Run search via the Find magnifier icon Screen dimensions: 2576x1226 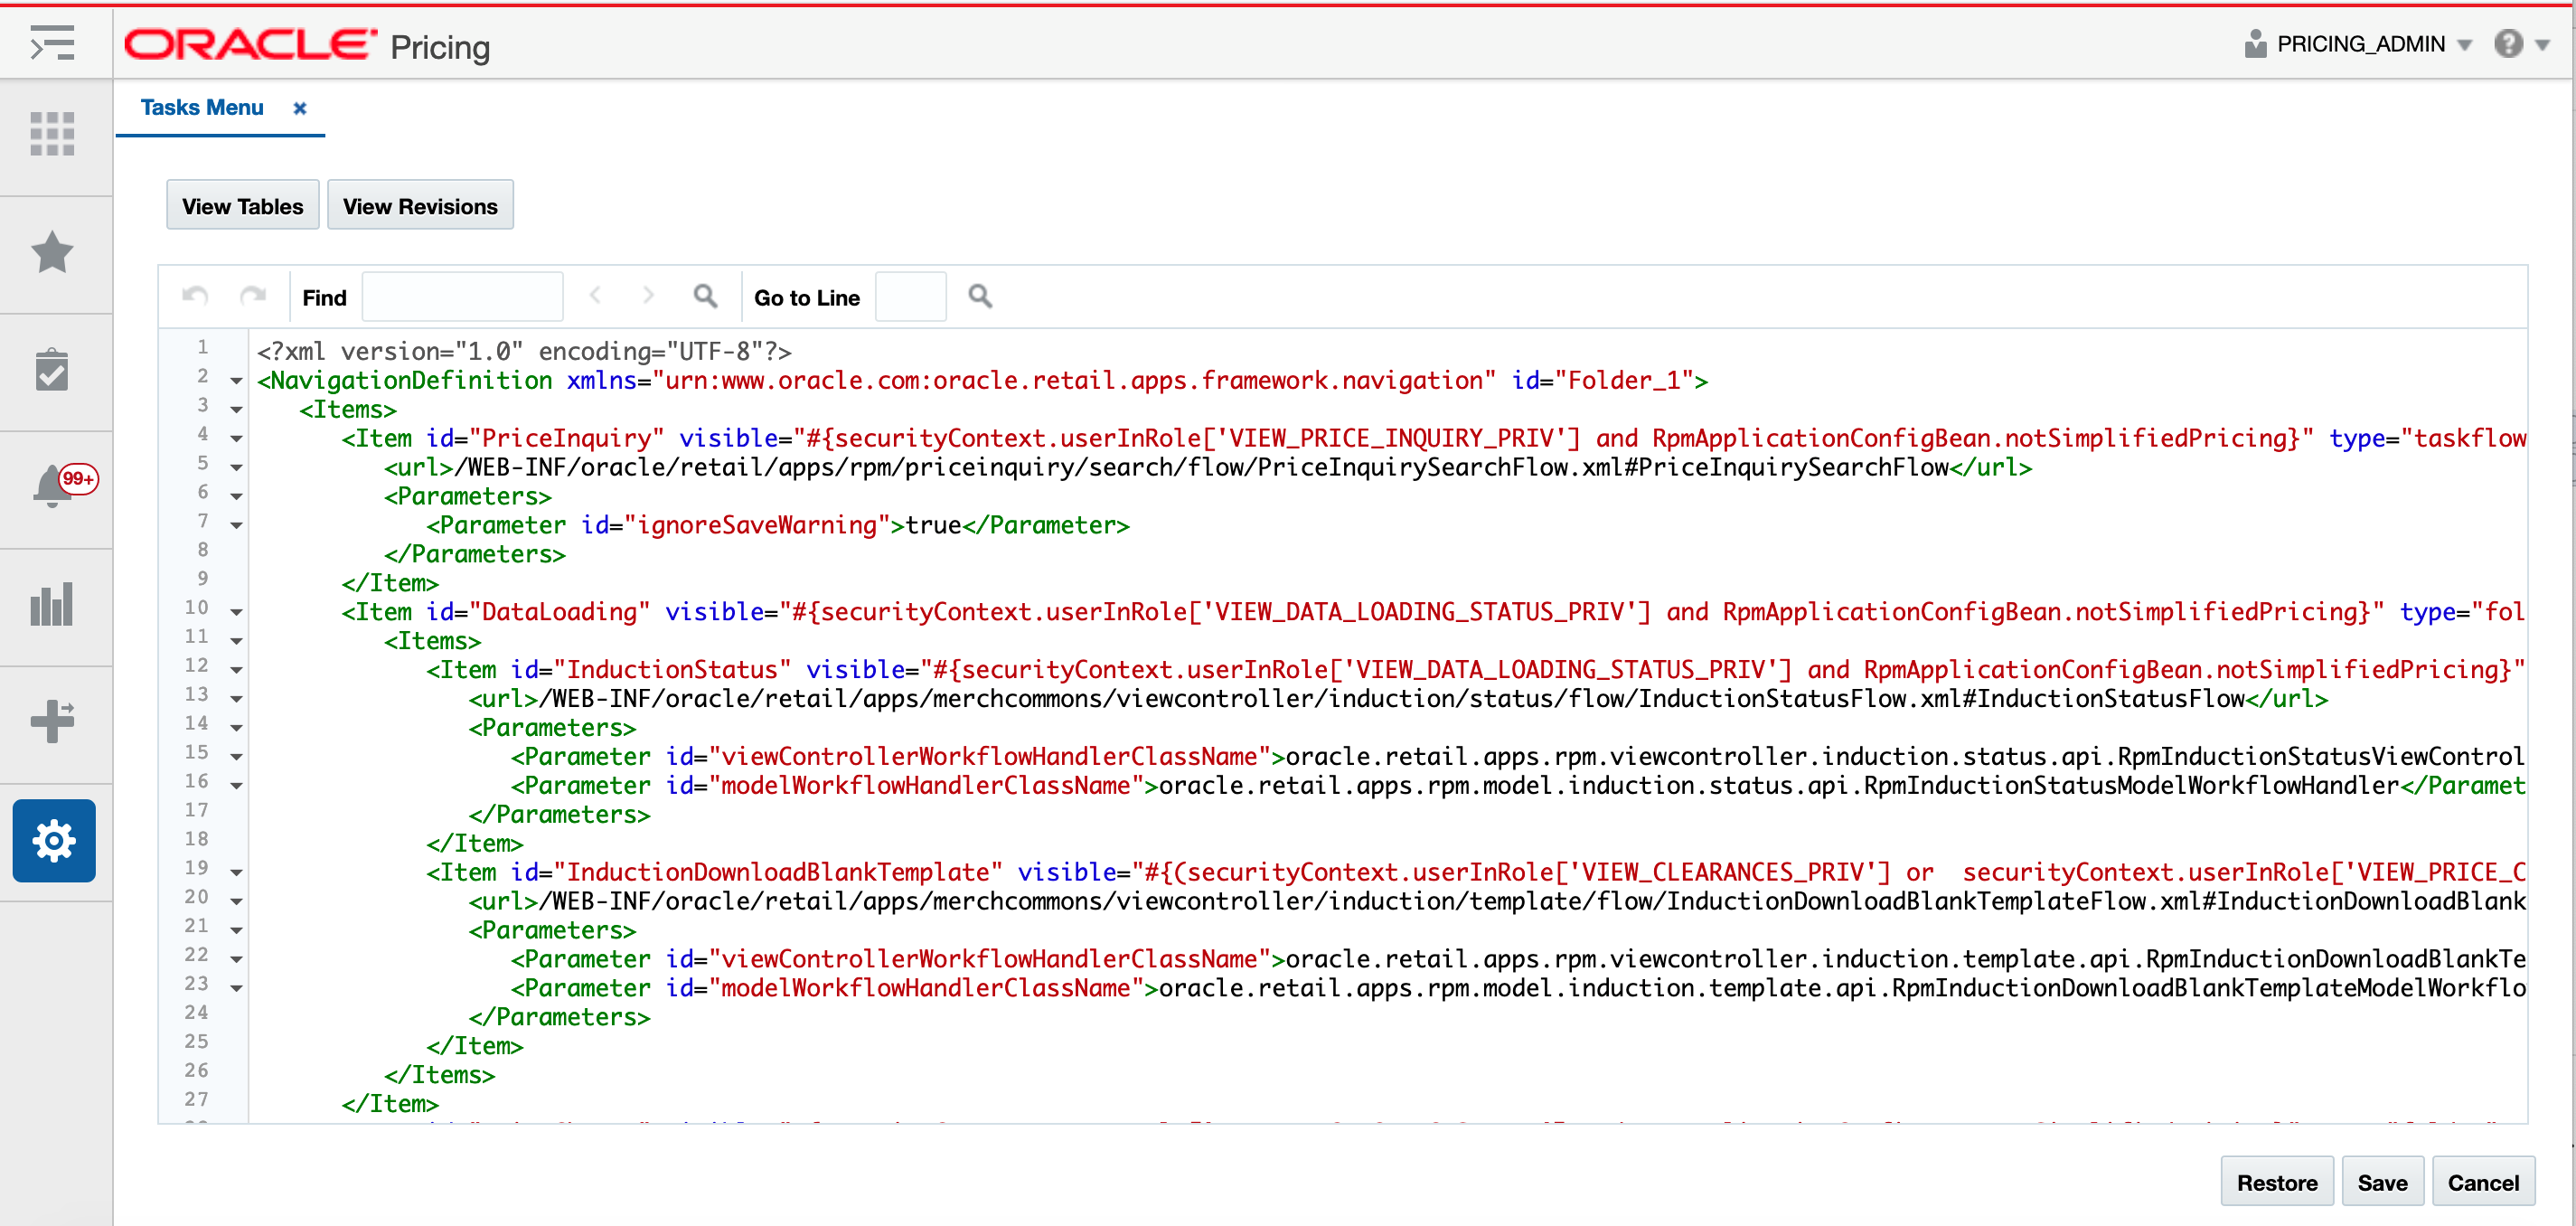[705, 295]
